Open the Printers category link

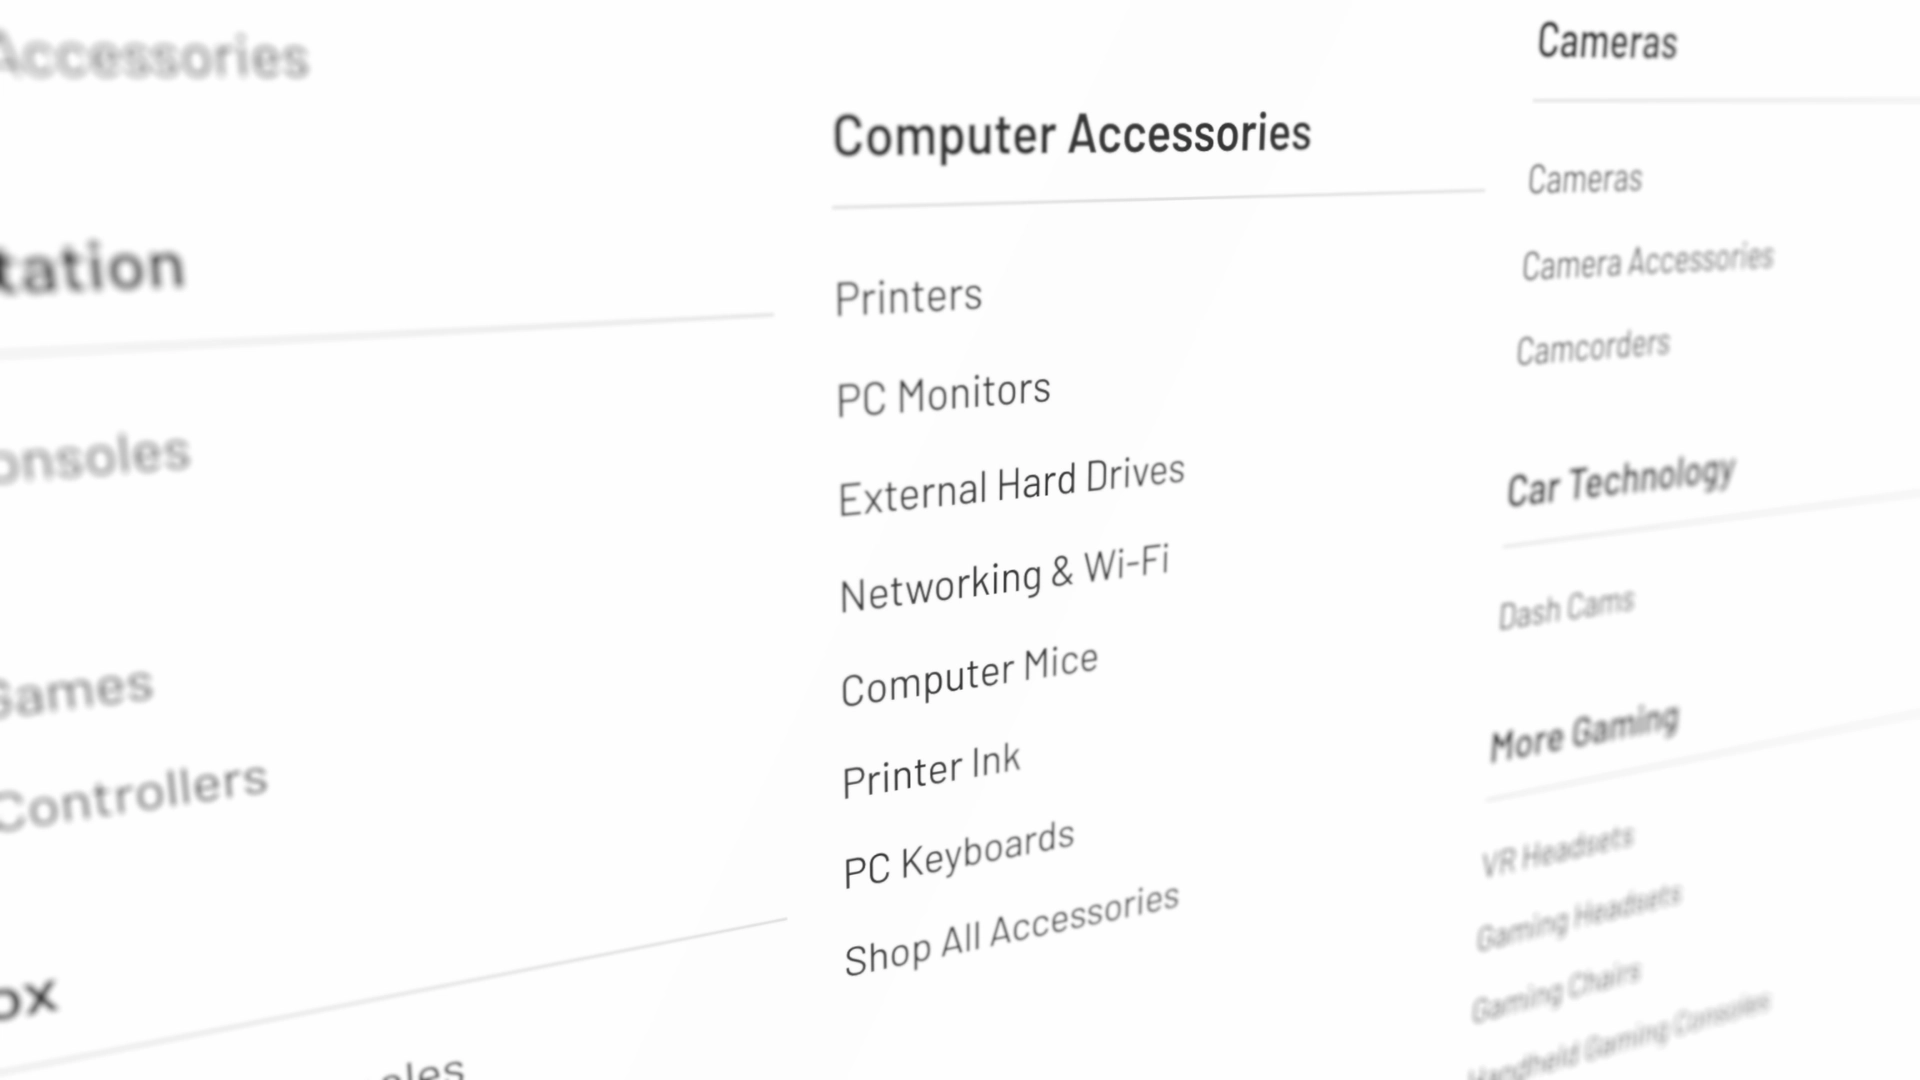pyautogui.click(x=908, y=297)
